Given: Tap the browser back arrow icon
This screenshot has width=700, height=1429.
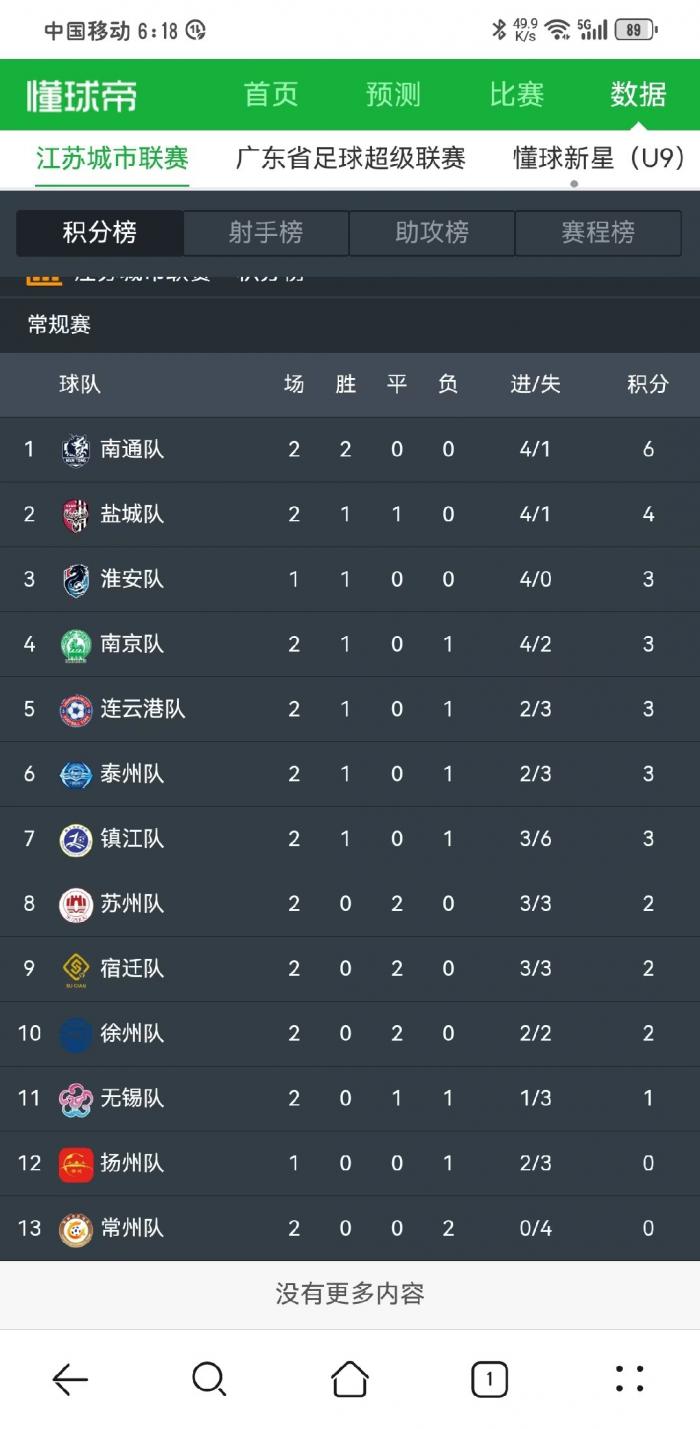Looking at the screenshot, I should tap(70, 1380).
